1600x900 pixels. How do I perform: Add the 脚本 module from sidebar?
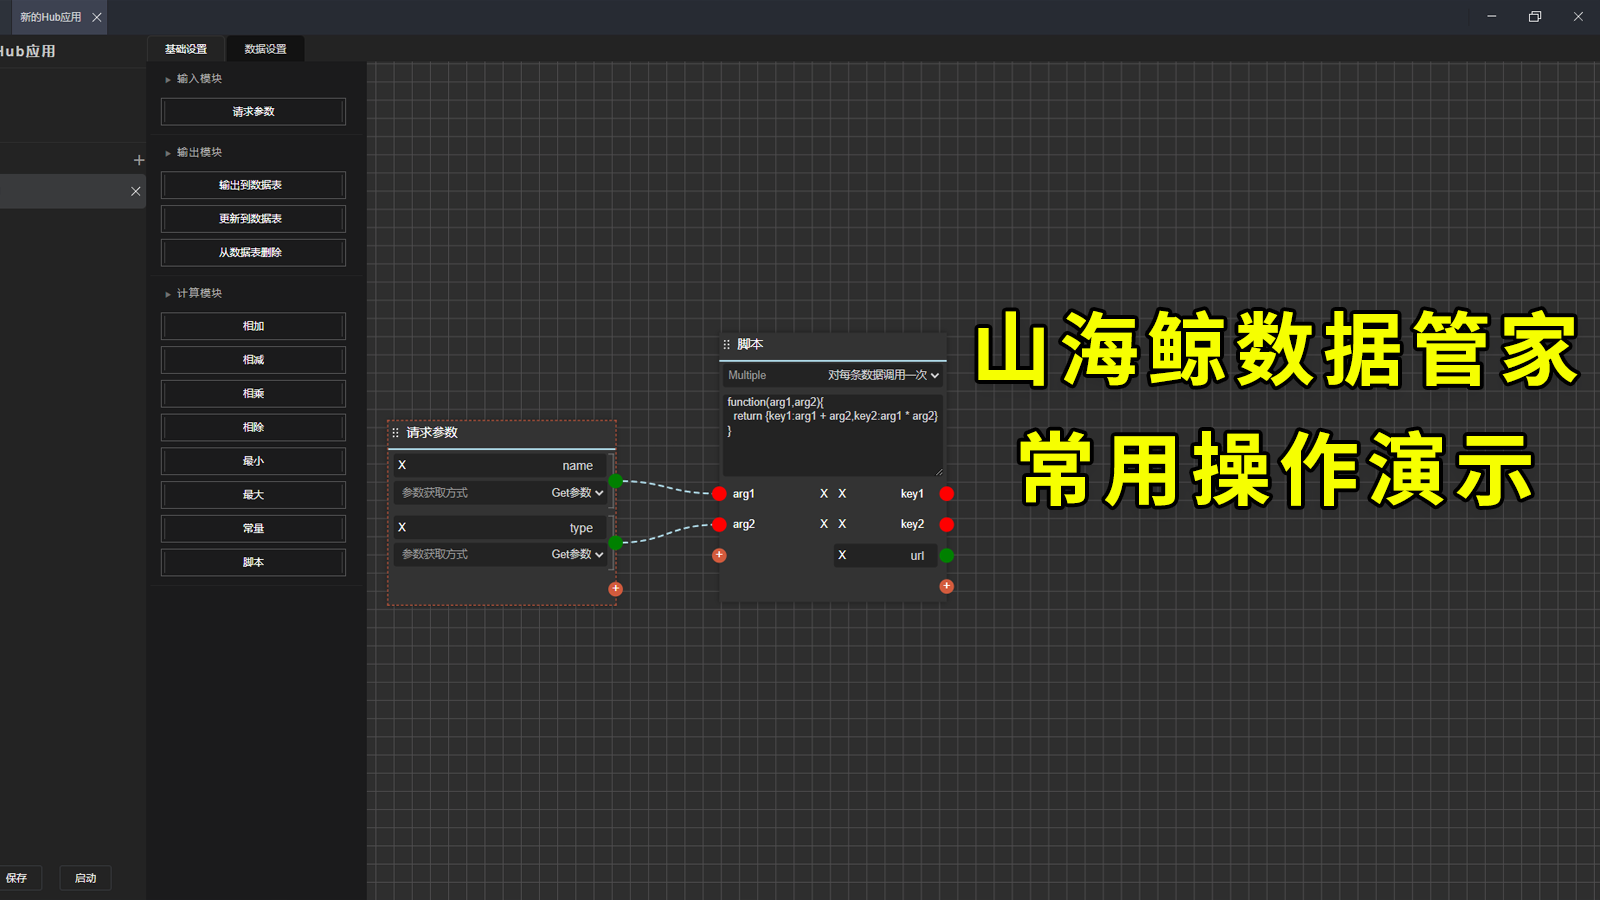[x=253, y=562]
